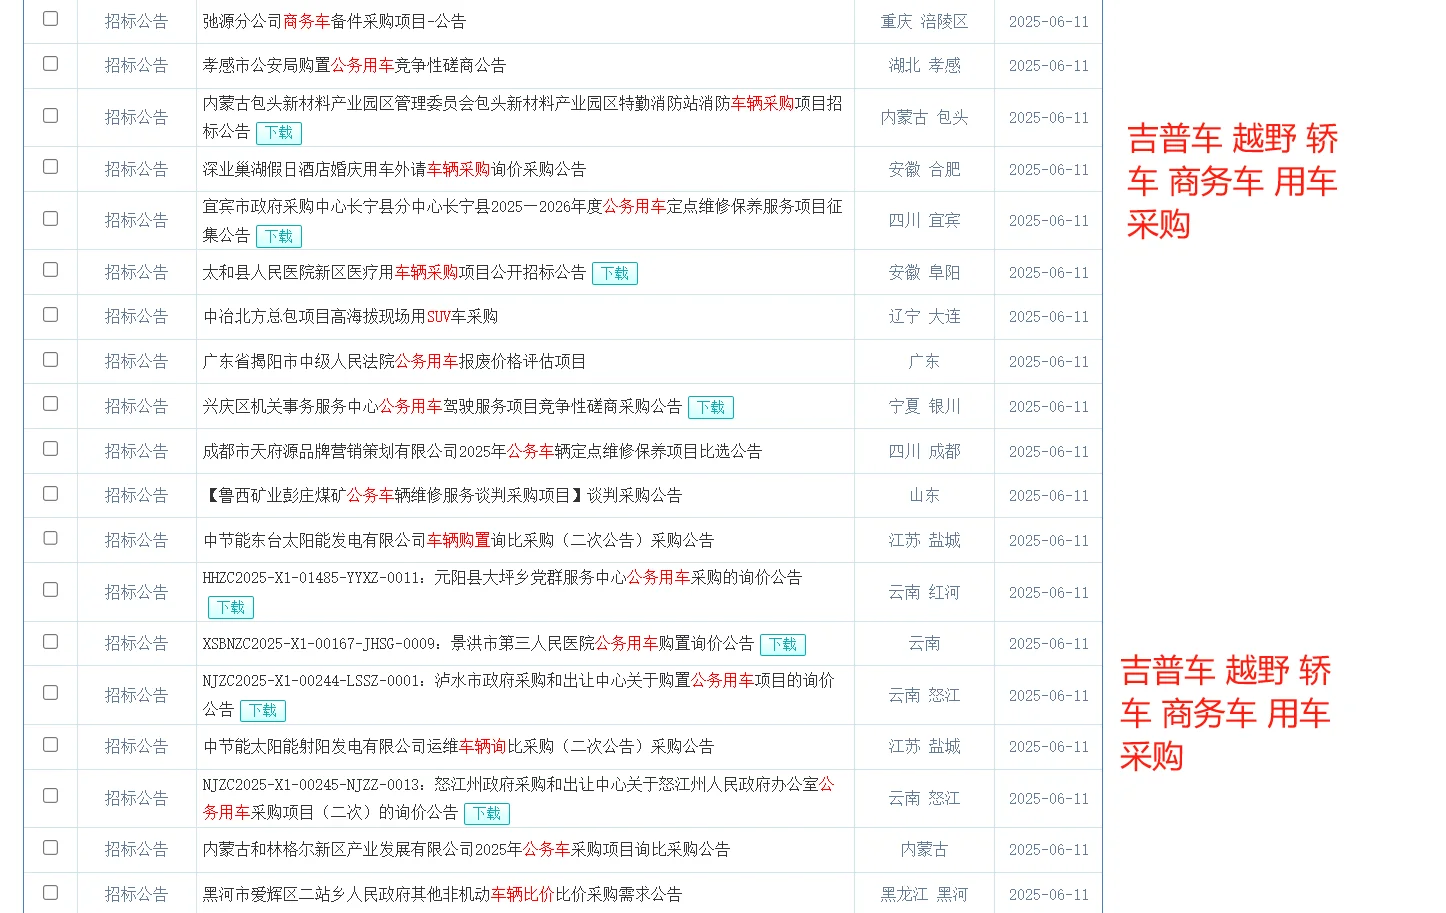Viewport: 1446px width, 913px height.
Task: Click 下载 for 兴庆区机关事务服务中心 announcement
Action: click(x=711, y=407)
